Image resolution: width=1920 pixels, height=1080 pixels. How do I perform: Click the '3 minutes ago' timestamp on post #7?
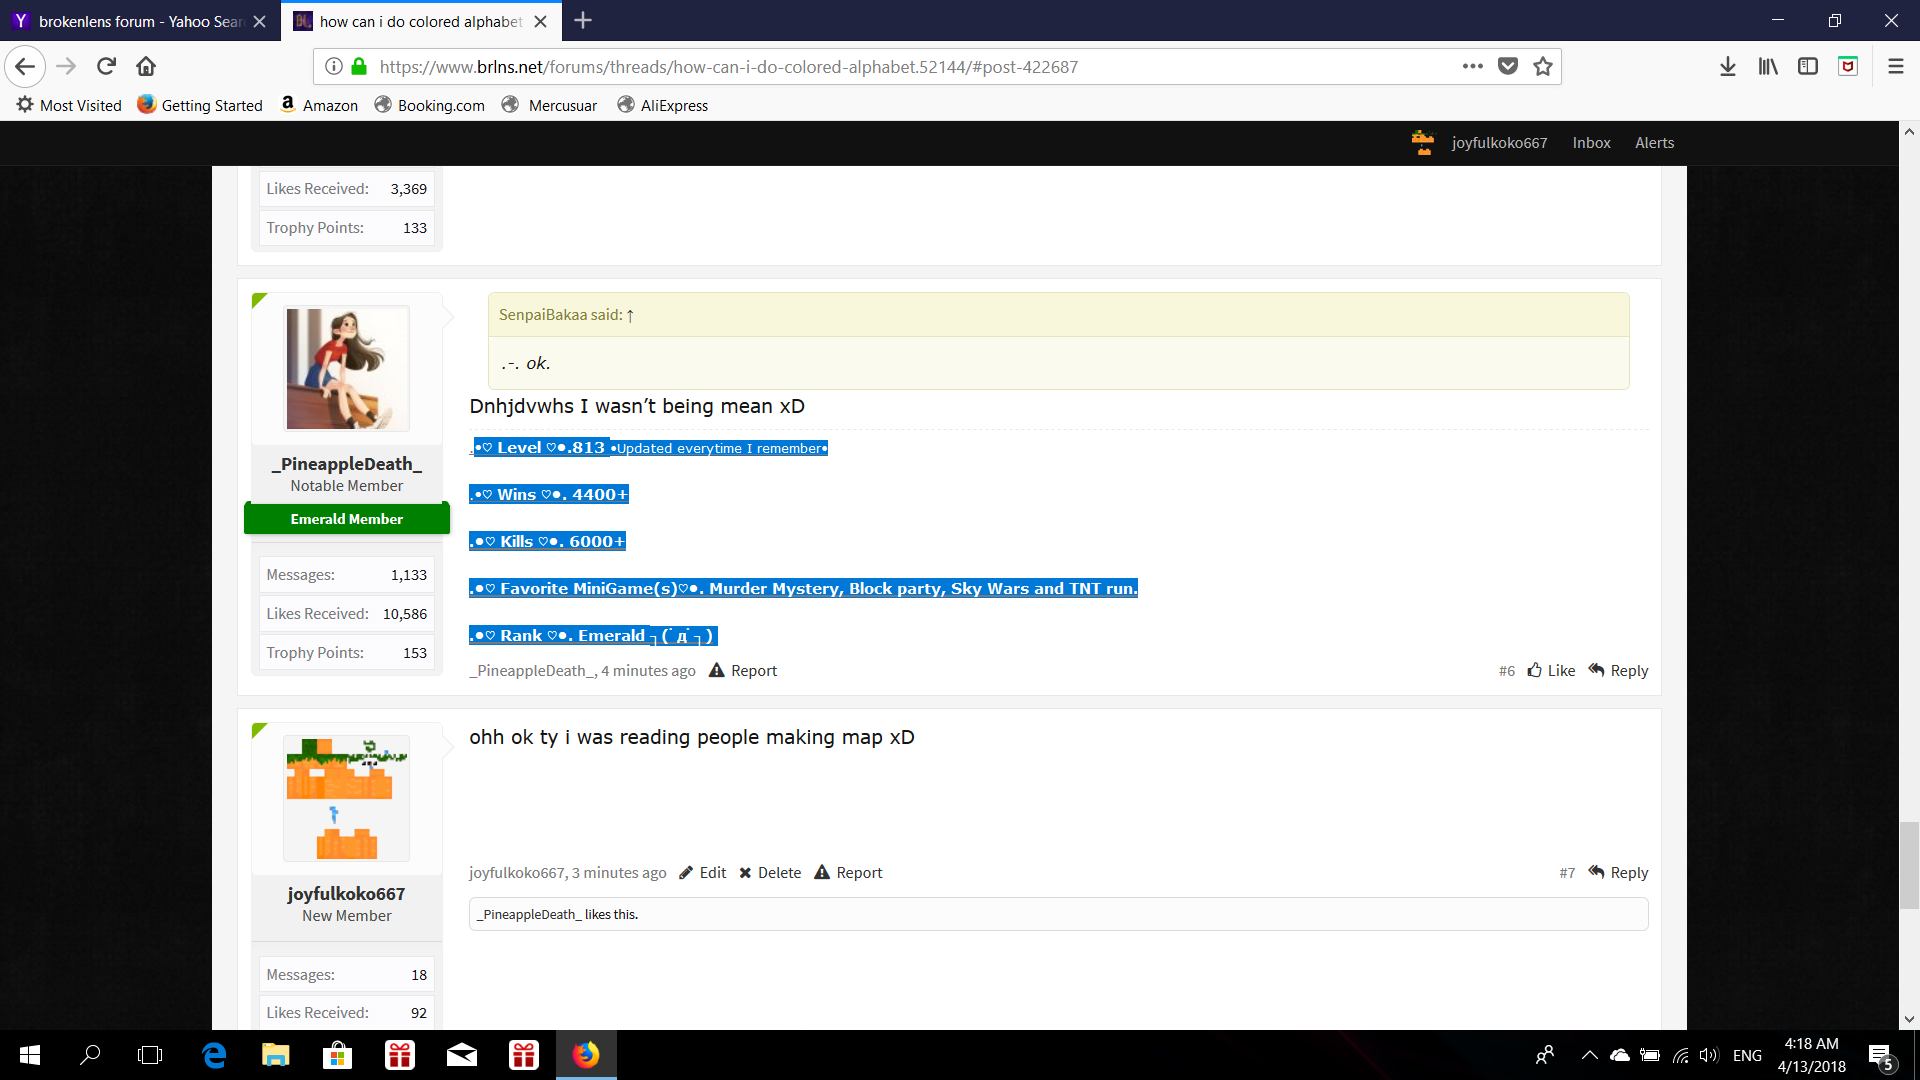pos(619,873)
